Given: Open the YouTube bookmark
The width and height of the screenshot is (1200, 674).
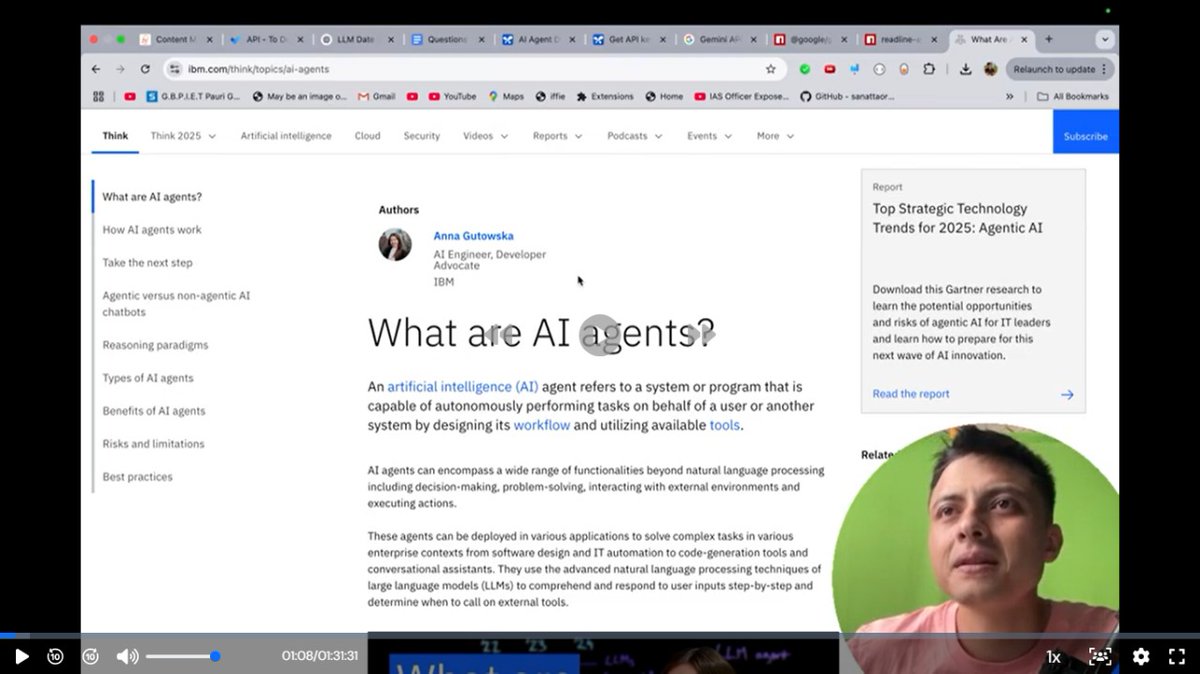Looking at the screenshot, I should click(452, 97).
